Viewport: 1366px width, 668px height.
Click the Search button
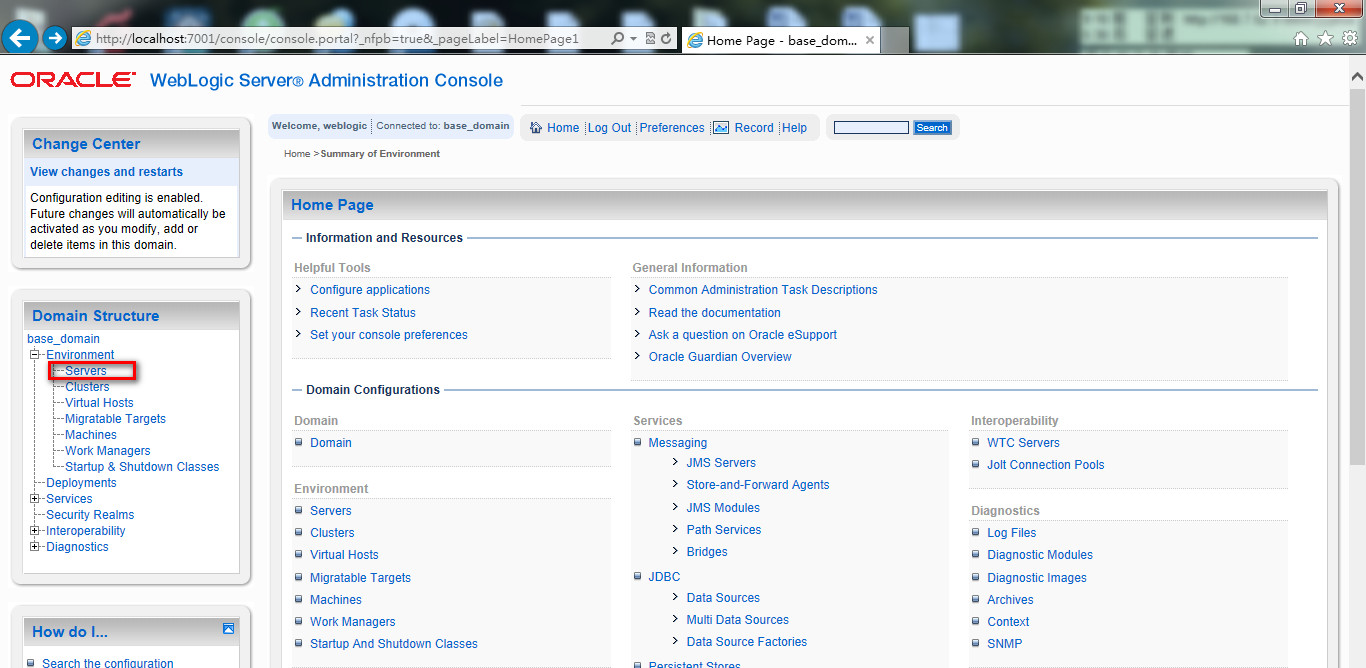pos(932,128)
